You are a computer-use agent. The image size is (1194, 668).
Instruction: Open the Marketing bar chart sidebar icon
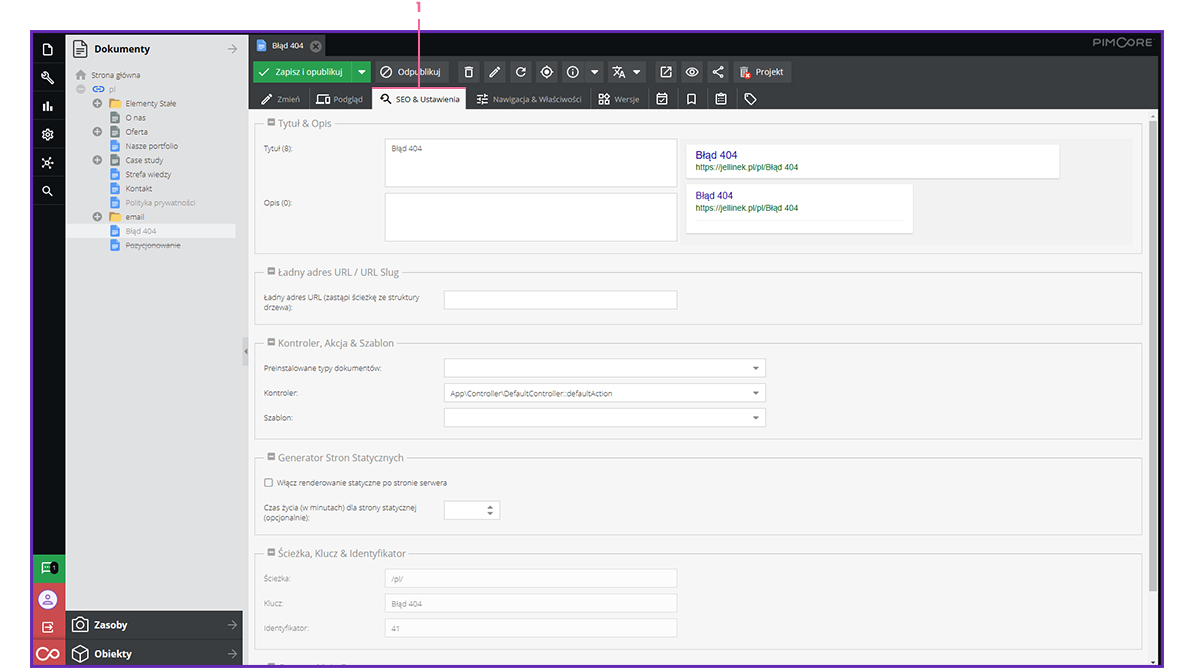pyautogui.click(x=47, y=106)
